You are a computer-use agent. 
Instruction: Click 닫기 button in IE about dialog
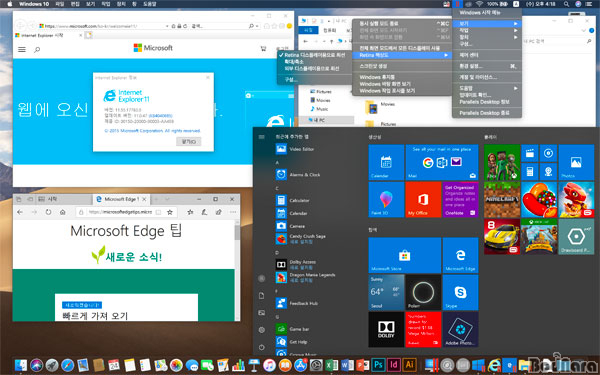point(189,142)
